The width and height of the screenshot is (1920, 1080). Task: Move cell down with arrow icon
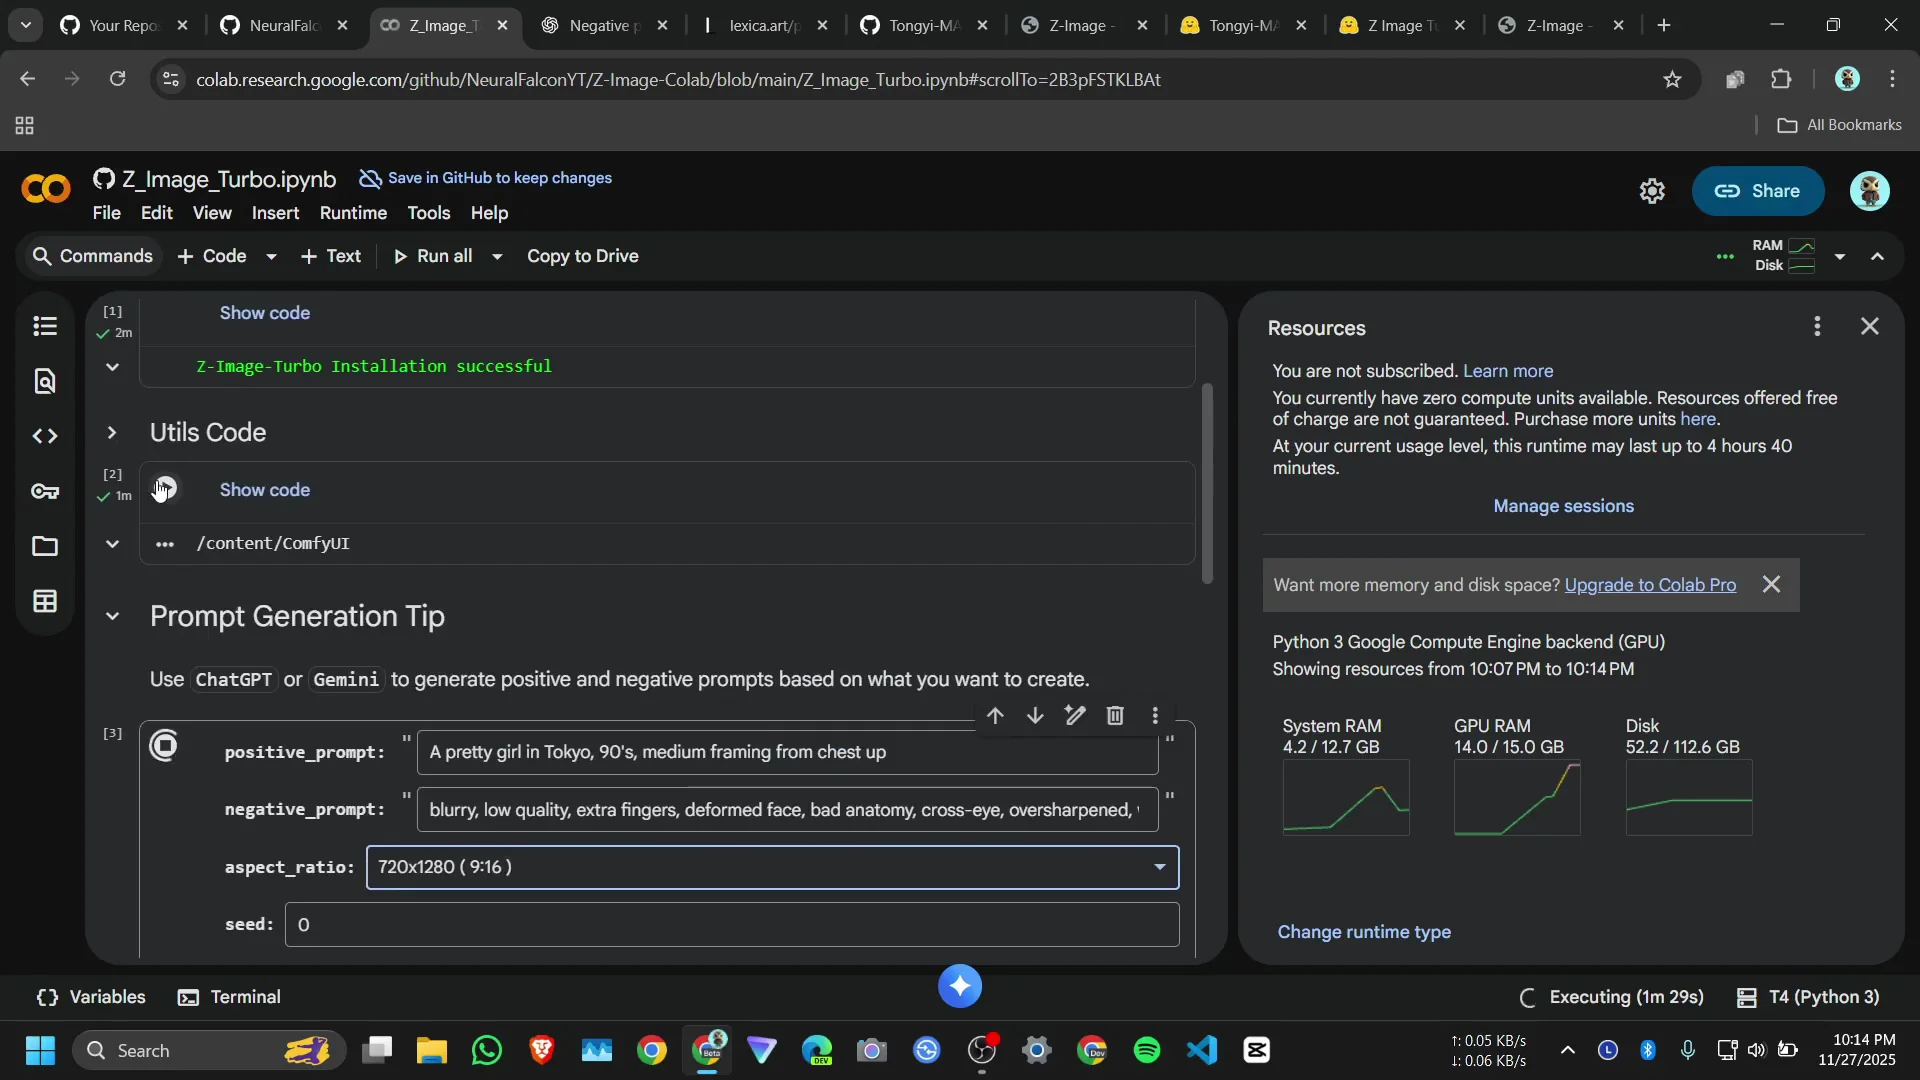click(x=1035, y=716)
